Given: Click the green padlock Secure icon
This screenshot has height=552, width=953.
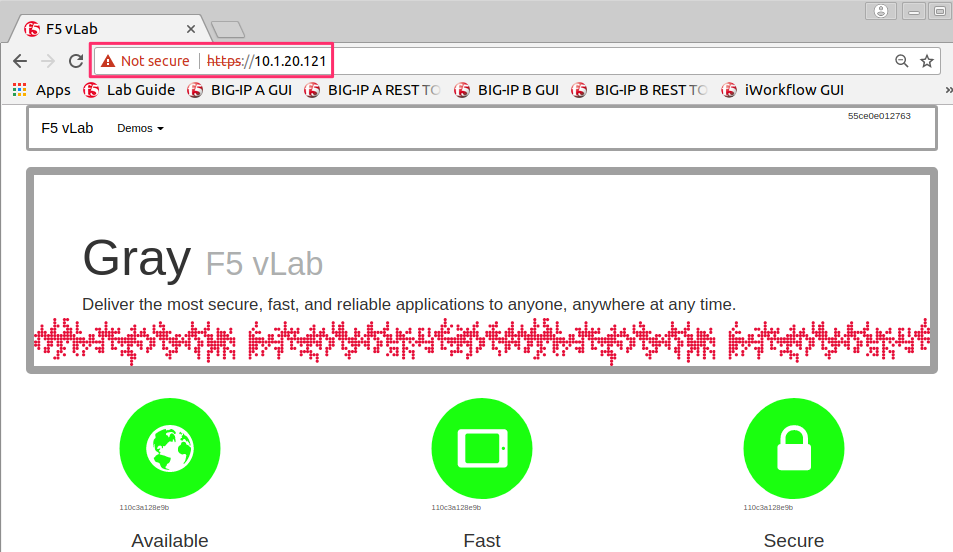Looking at the screenshot, I should point(794,449).
